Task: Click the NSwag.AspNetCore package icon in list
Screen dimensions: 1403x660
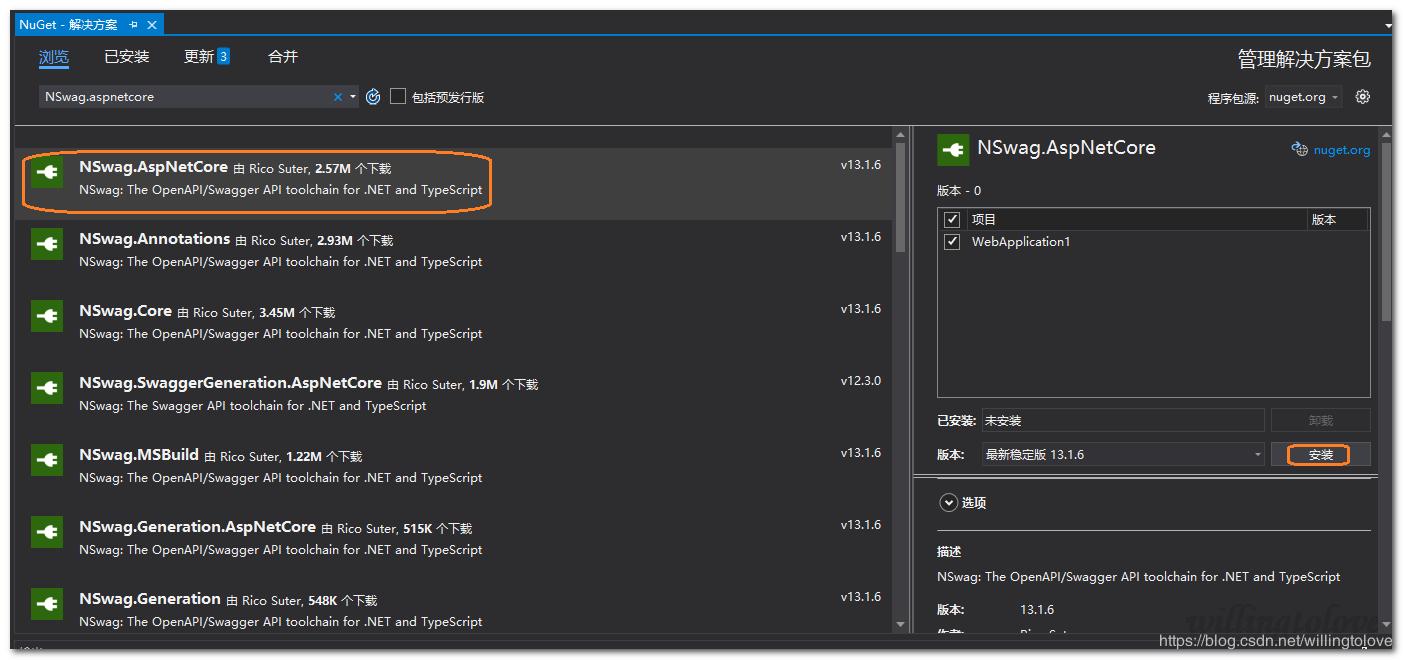Action: pyautogui.click(x=47, y=173)
